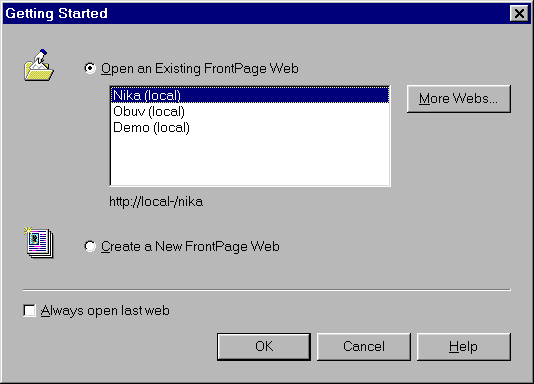The height and width of the screenshot is (384, 534).
Task: Open the Help button for this dialog
Action: pyautogui.click(x=464, y=347)
